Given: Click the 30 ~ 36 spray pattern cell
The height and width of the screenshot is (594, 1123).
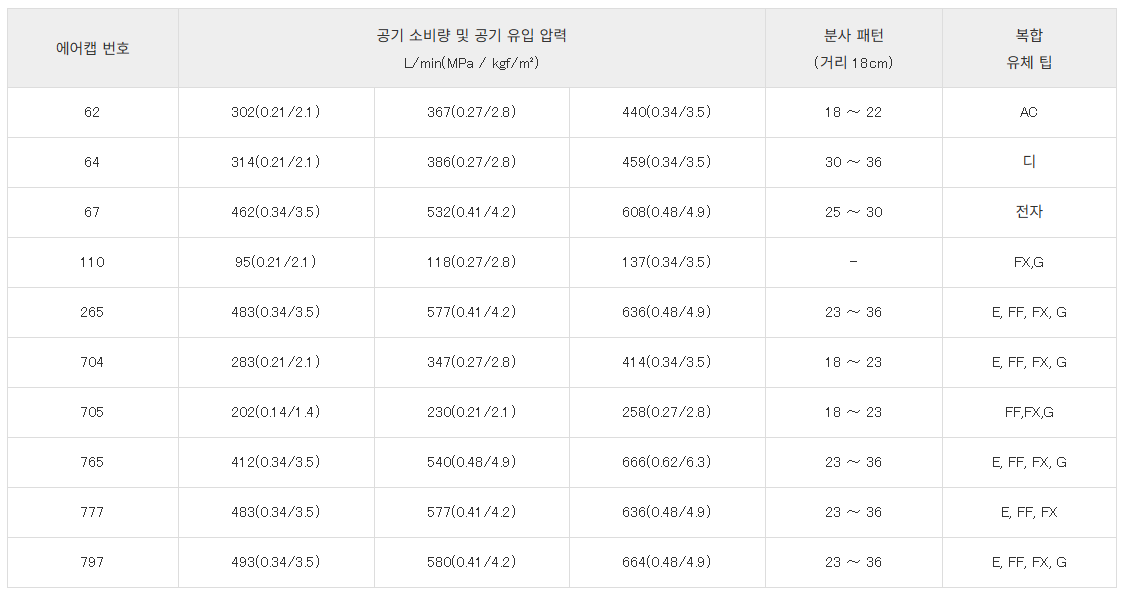Looking at the screenshot, I should coord(853,162).
